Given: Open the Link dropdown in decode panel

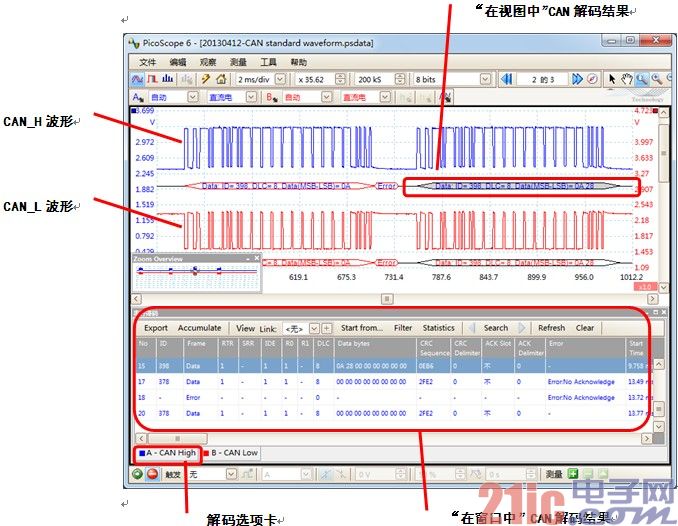Looking at the screenshot, I should click(x=314, y=328).
